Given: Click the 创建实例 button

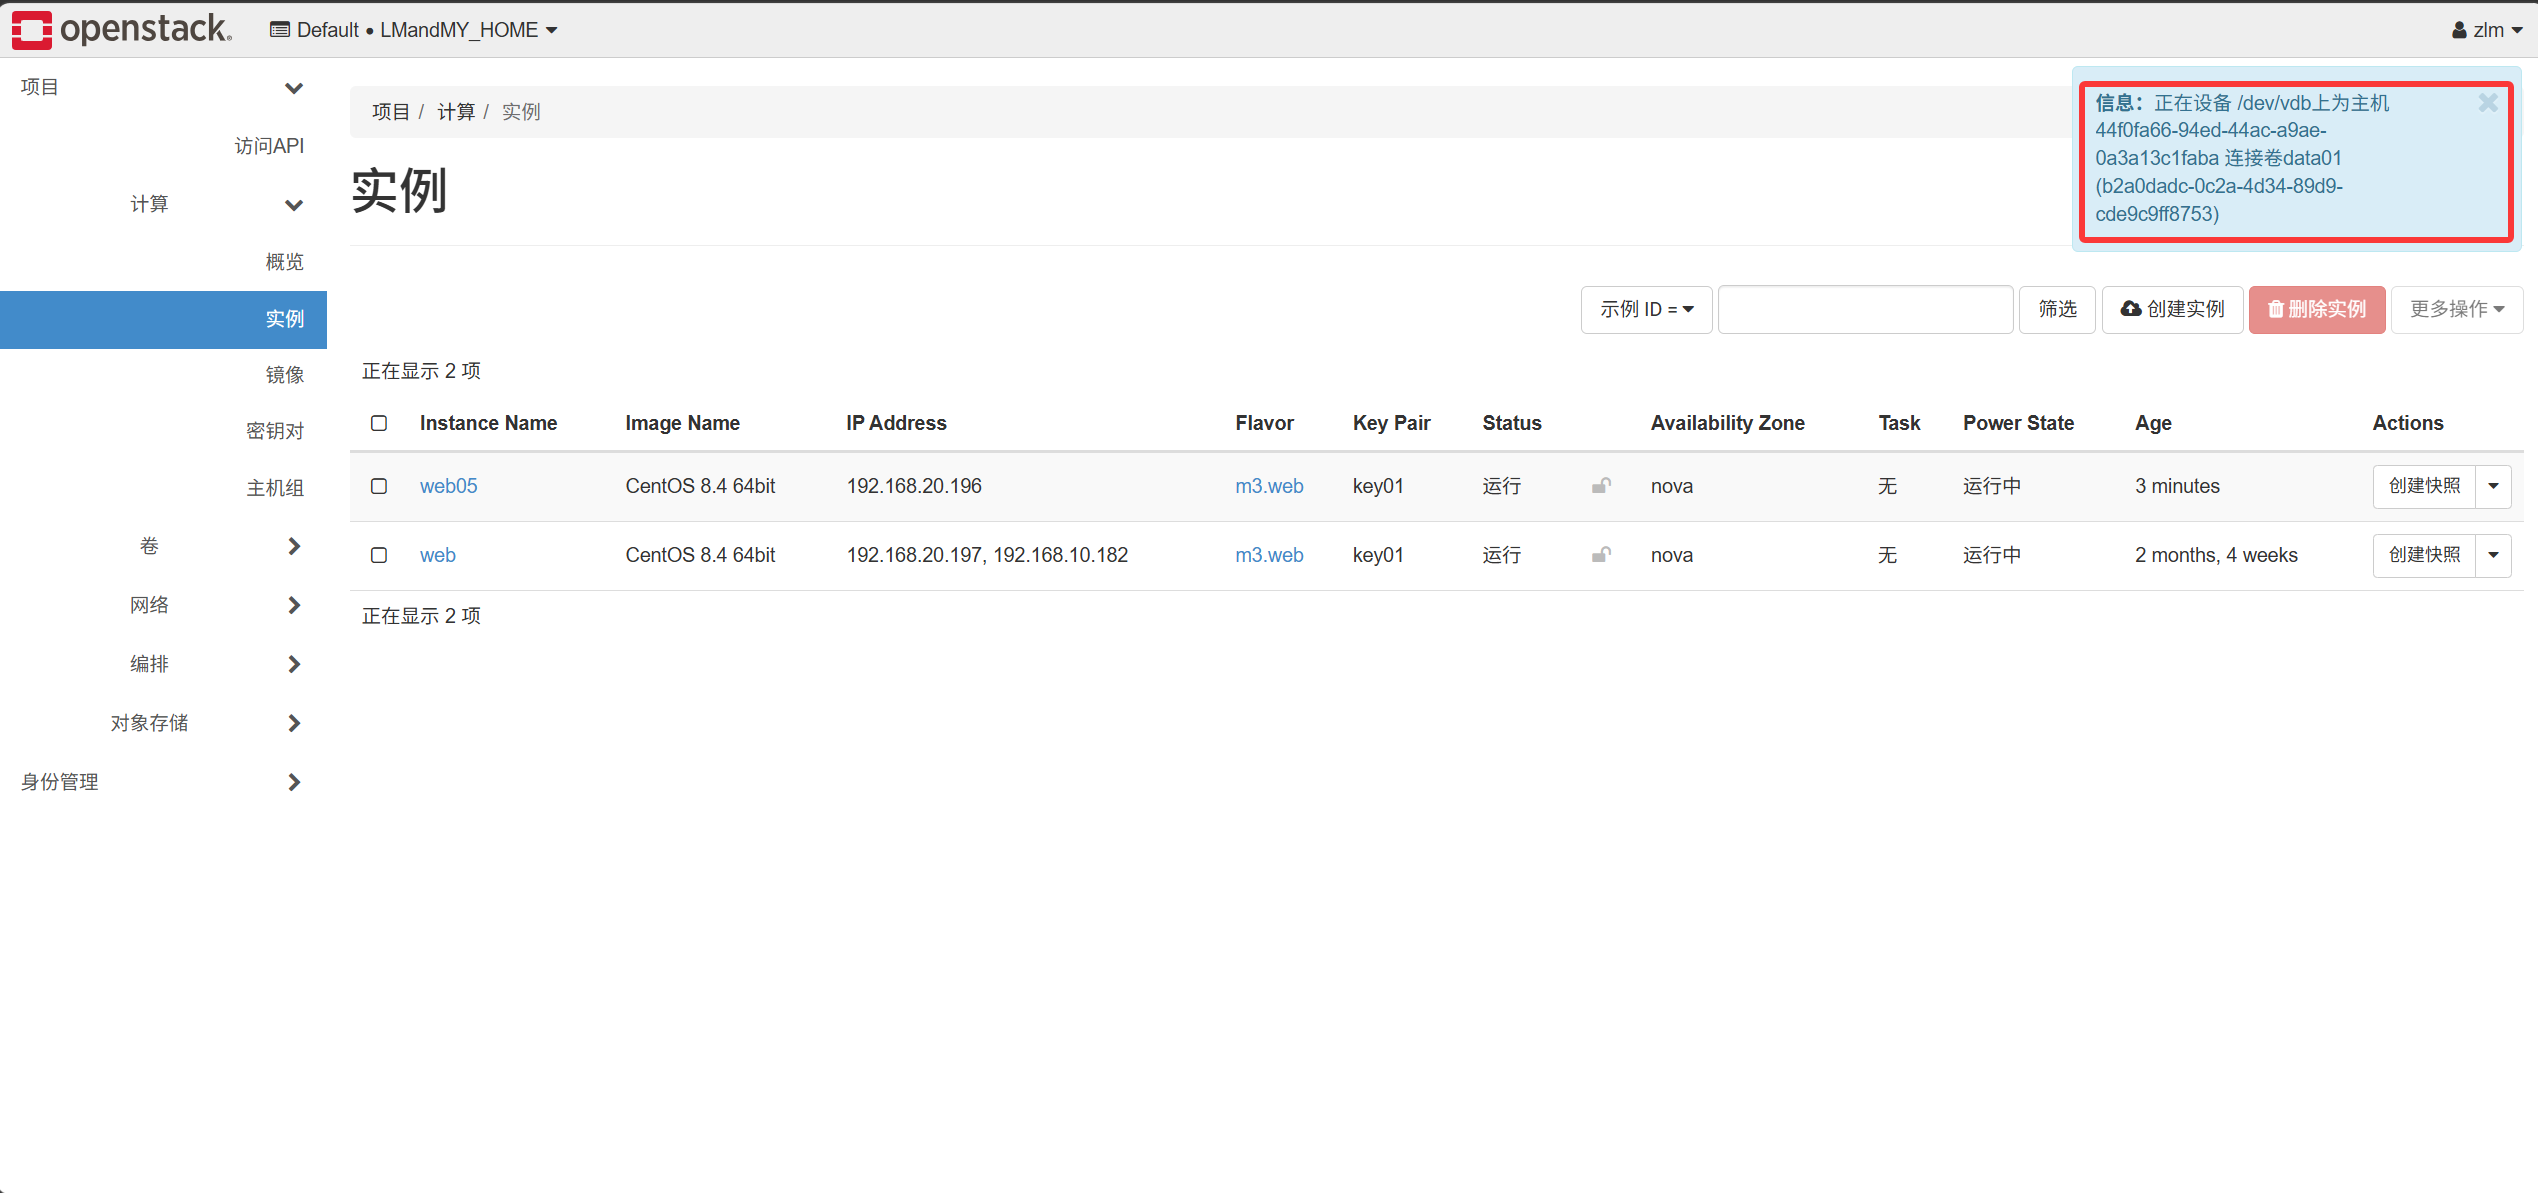Looking at the screenshot, I should (x=2172, y=309).
